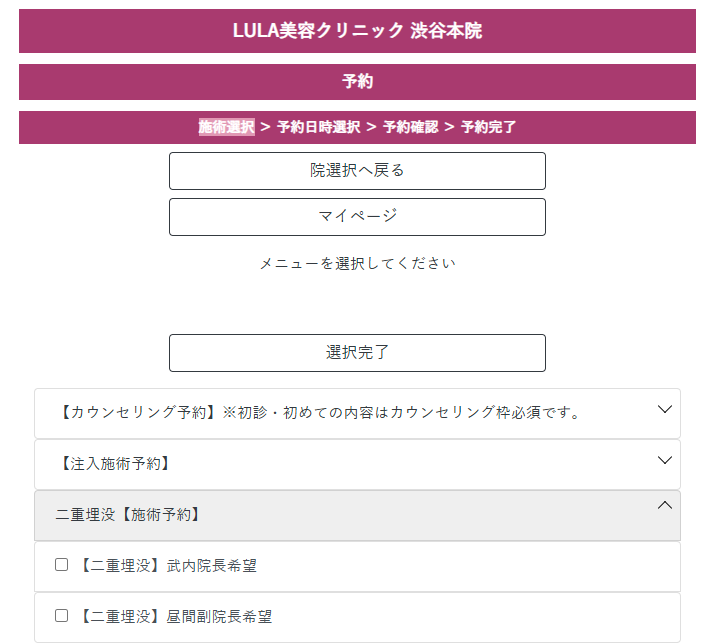This screenshot has width=702, height=643.
Task: Jump to the 予約完了 breadcrumb step
Action: (x=488, y=127)
